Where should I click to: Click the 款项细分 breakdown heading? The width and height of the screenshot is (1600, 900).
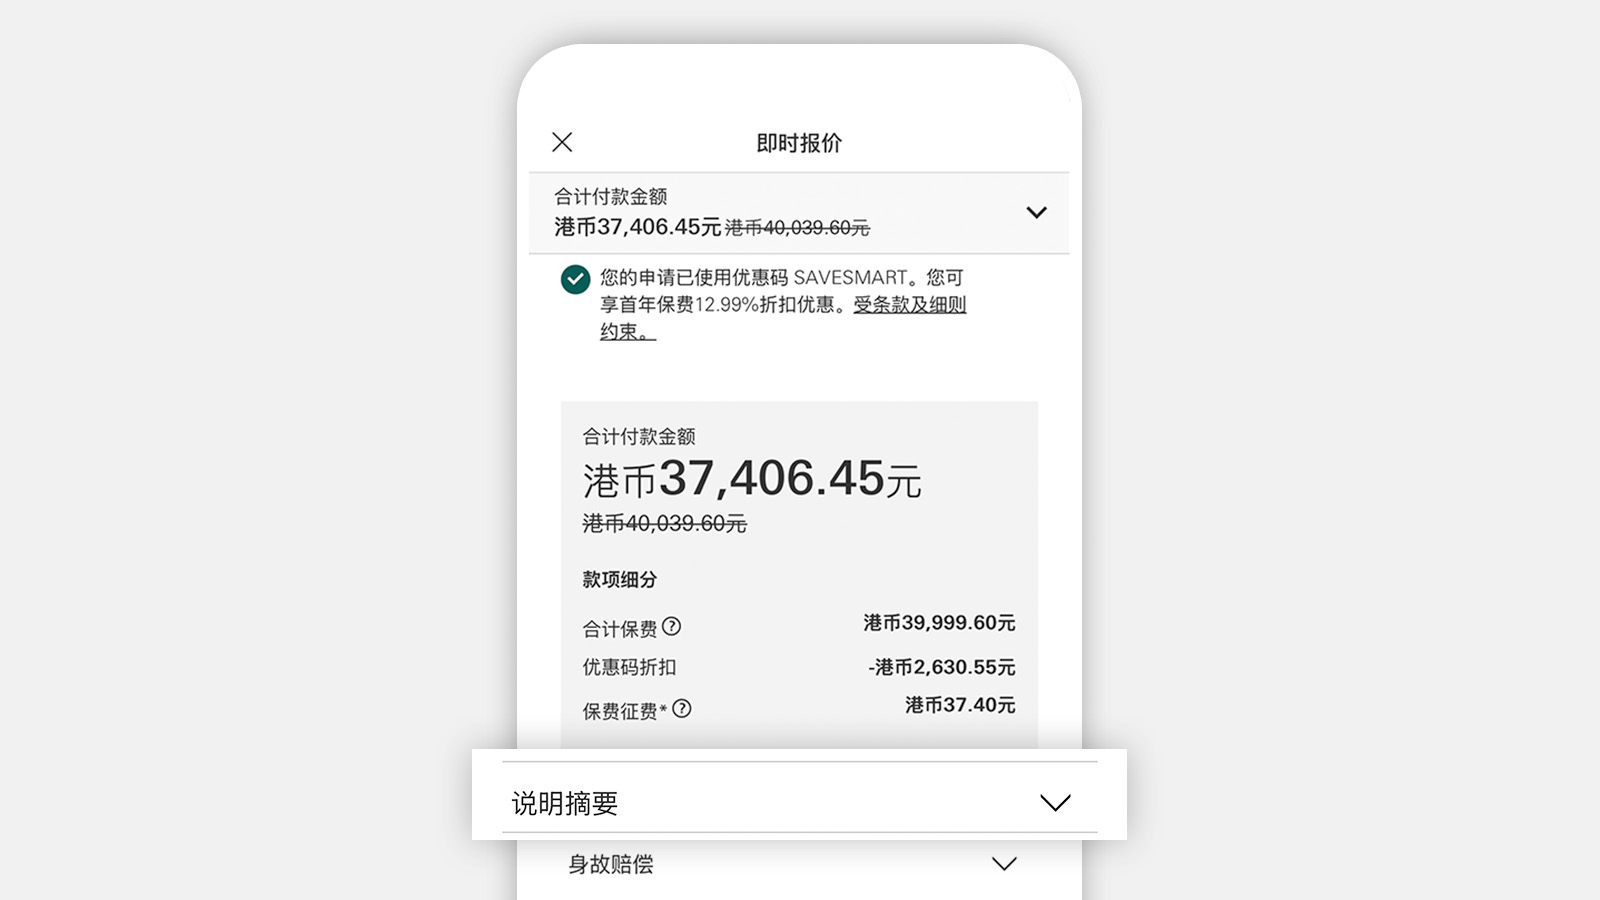point(620,579)
